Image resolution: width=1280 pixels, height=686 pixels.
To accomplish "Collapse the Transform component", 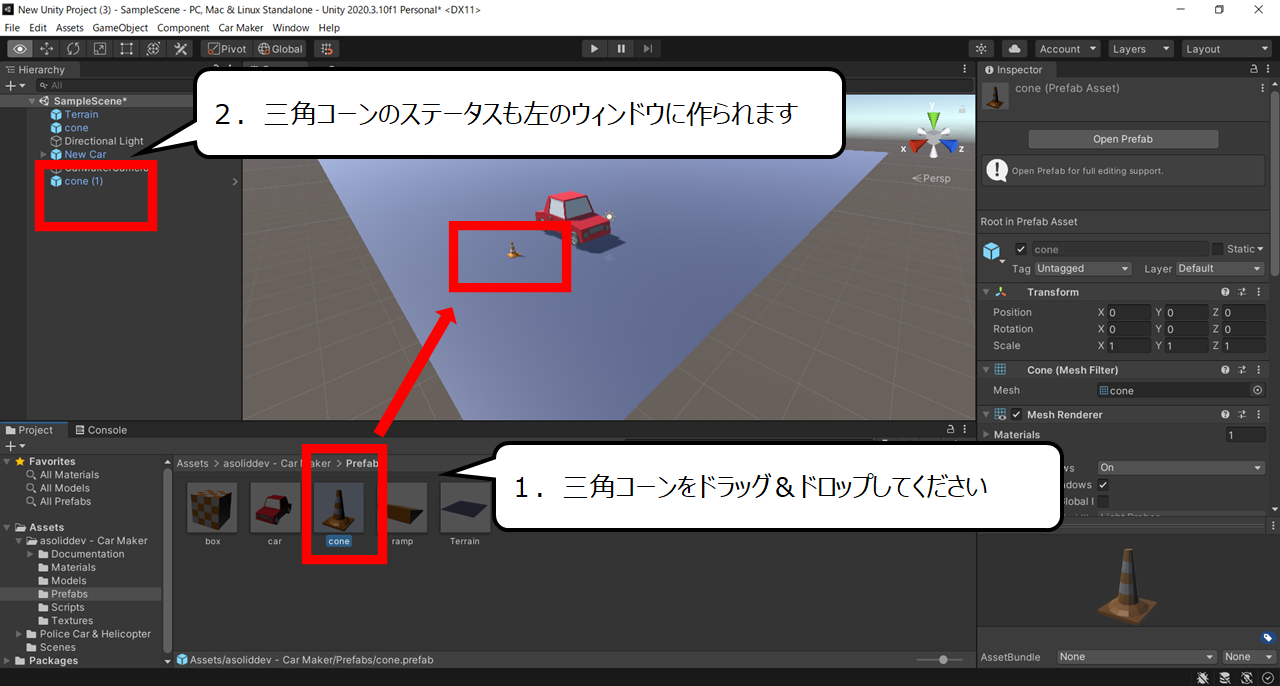I will click(986, 292).
